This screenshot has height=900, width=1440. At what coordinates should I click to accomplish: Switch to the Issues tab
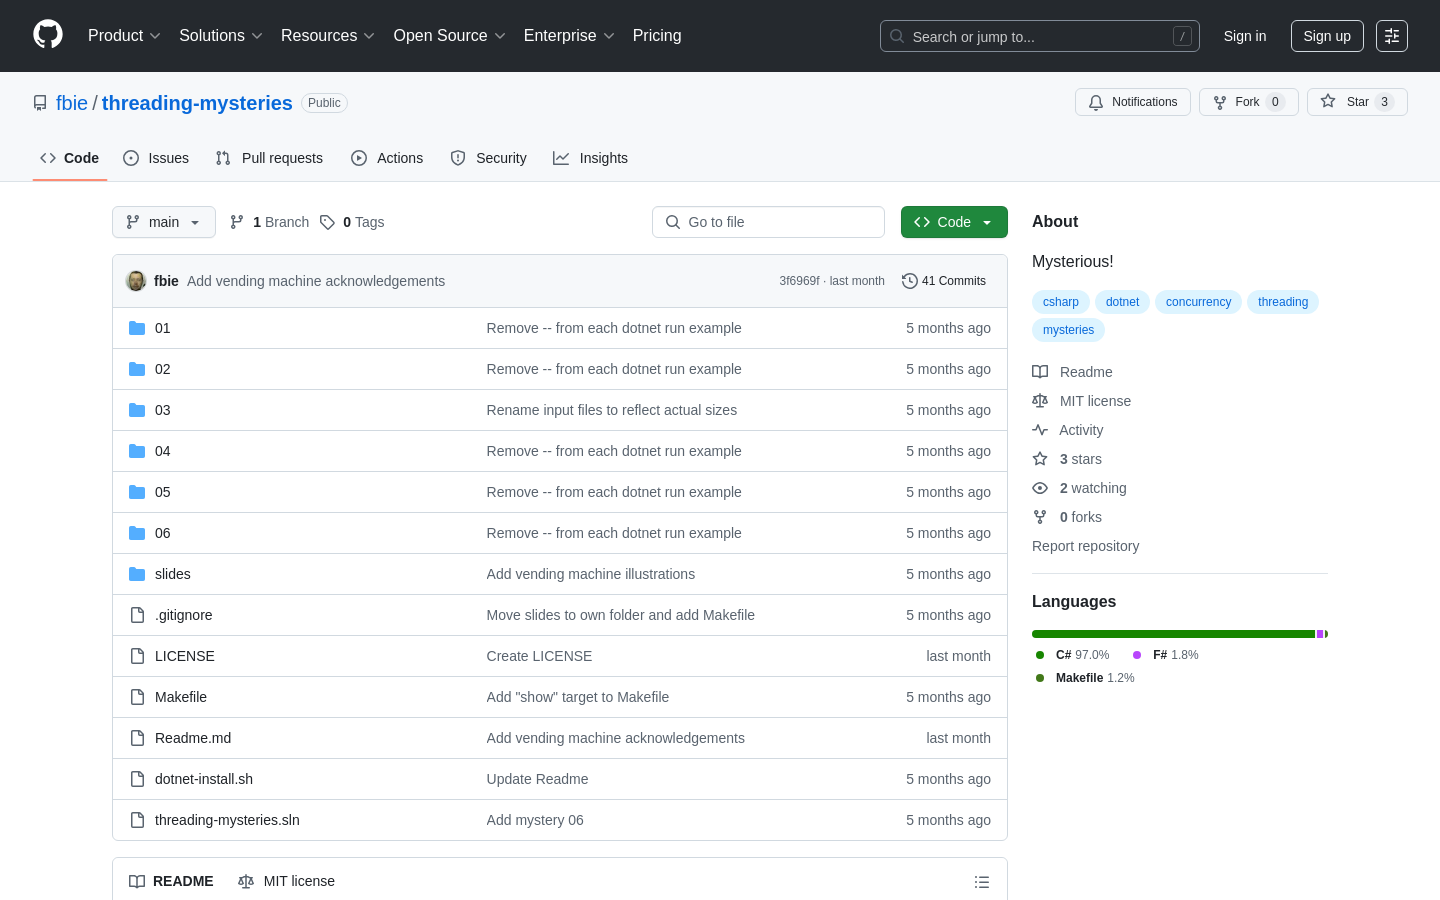[156, 158]
